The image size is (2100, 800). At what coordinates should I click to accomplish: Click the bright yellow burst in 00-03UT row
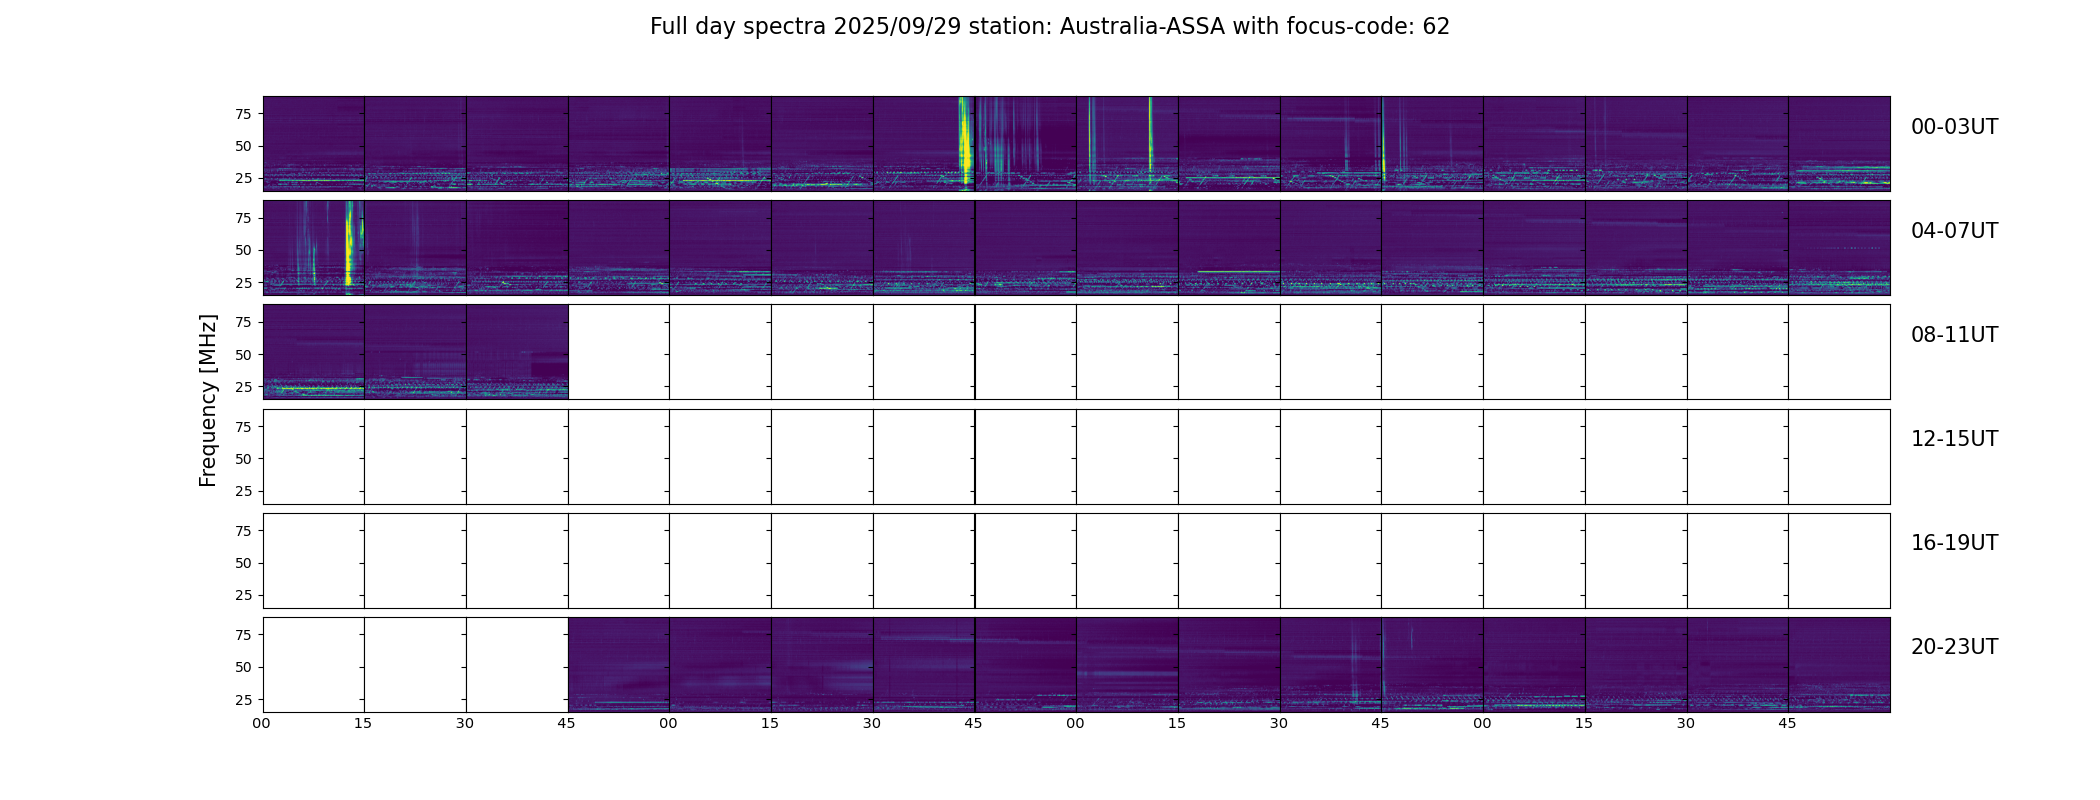tap(965, 140)
